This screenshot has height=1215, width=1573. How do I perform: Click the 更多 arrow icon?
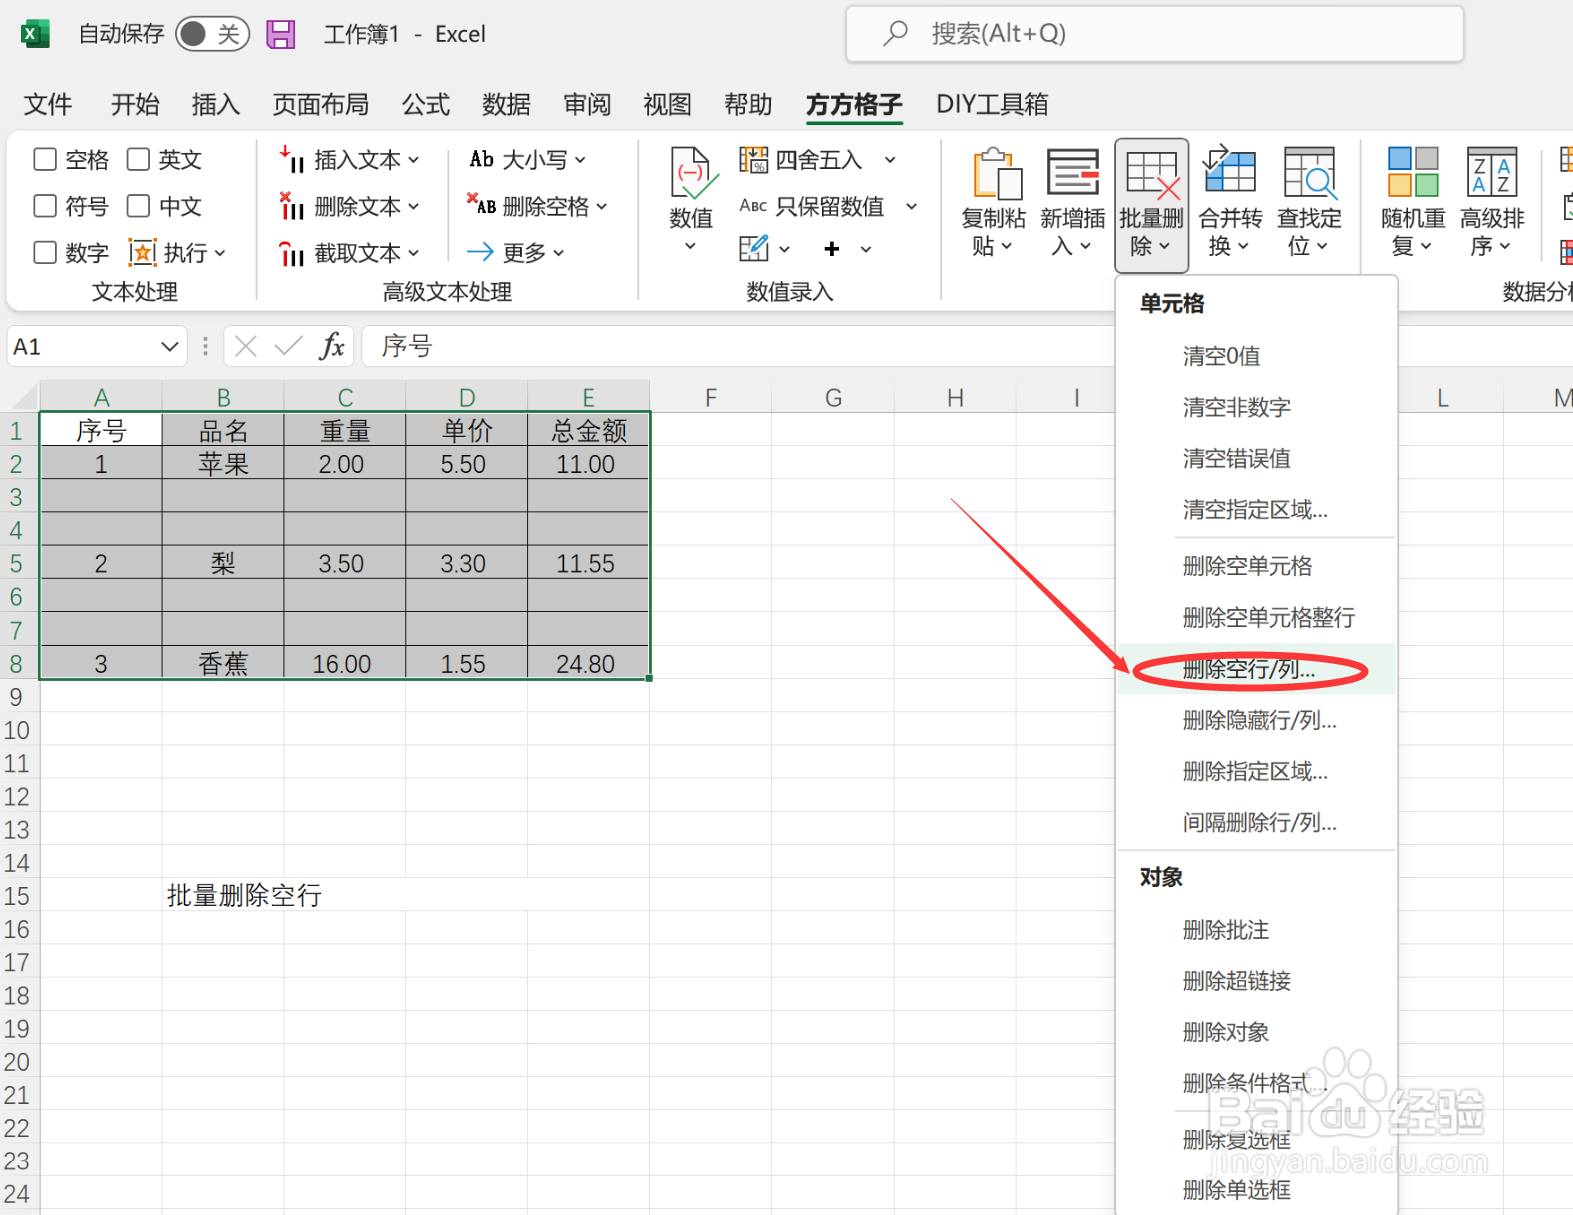tap(481, 252)
